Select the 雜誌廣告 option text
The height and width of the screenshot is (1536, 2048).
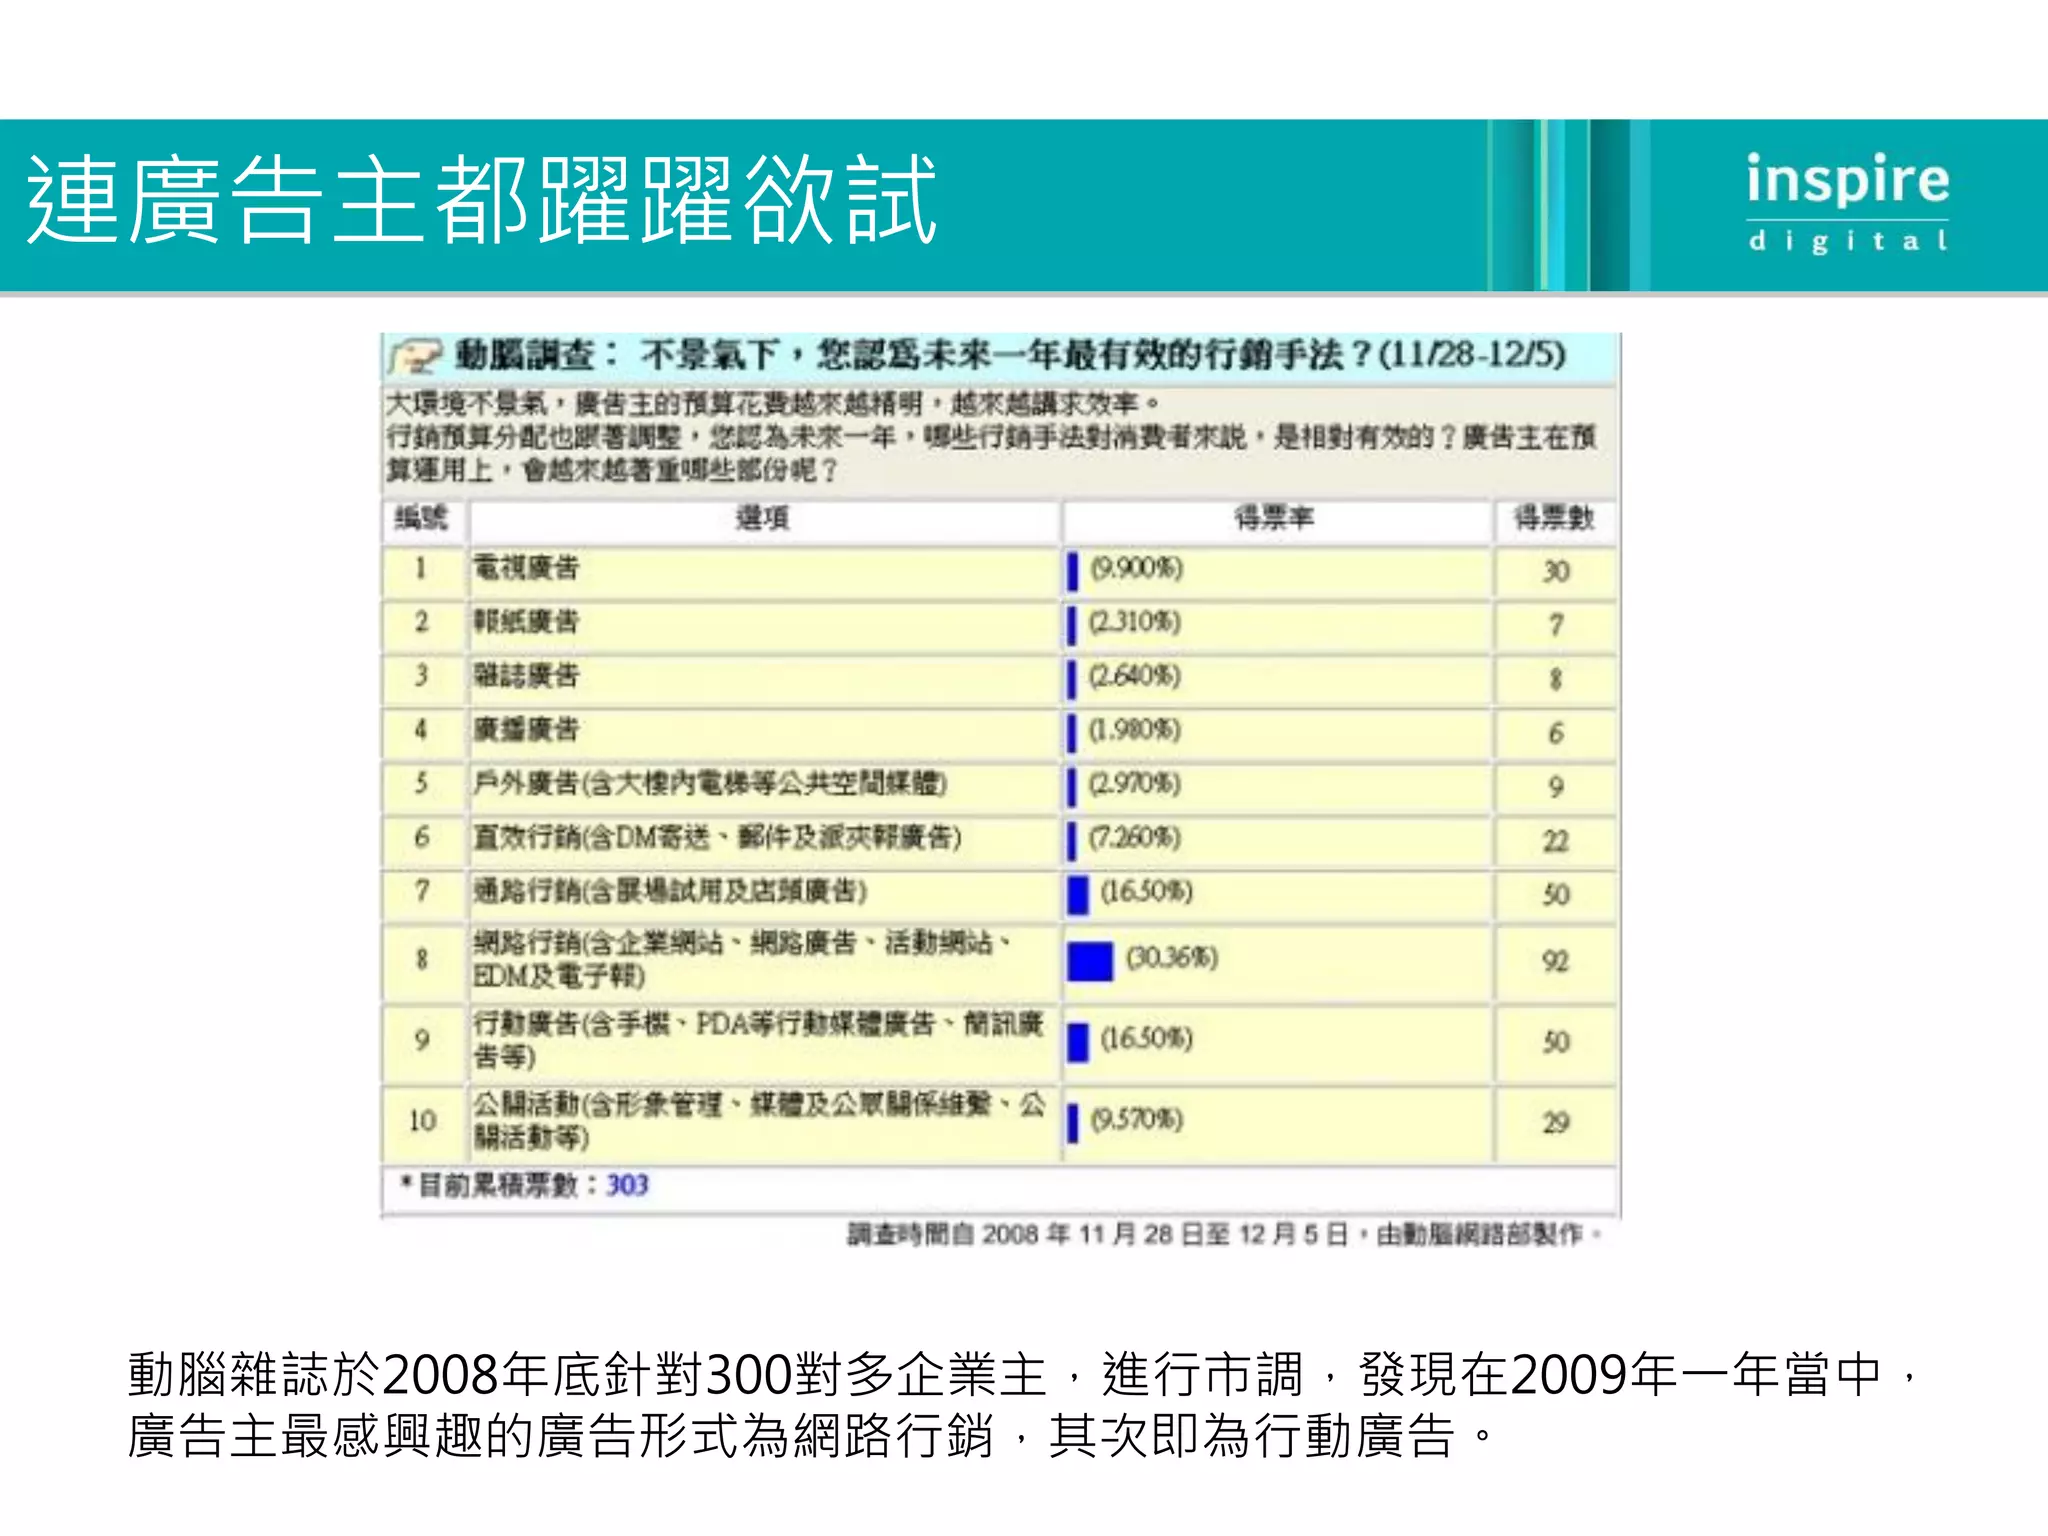pos(527,676)
